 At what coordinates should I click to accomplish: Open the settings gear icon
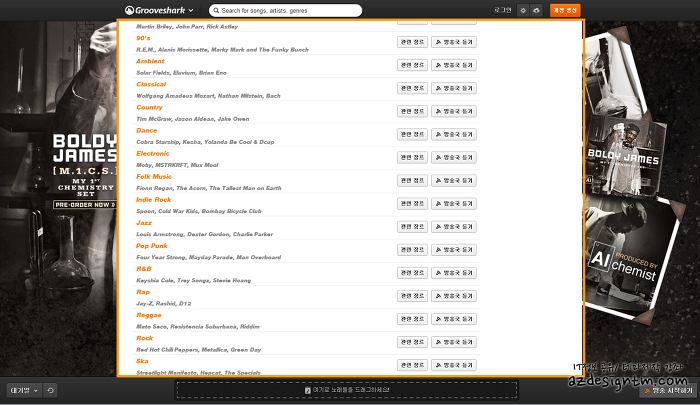(523, 10)
